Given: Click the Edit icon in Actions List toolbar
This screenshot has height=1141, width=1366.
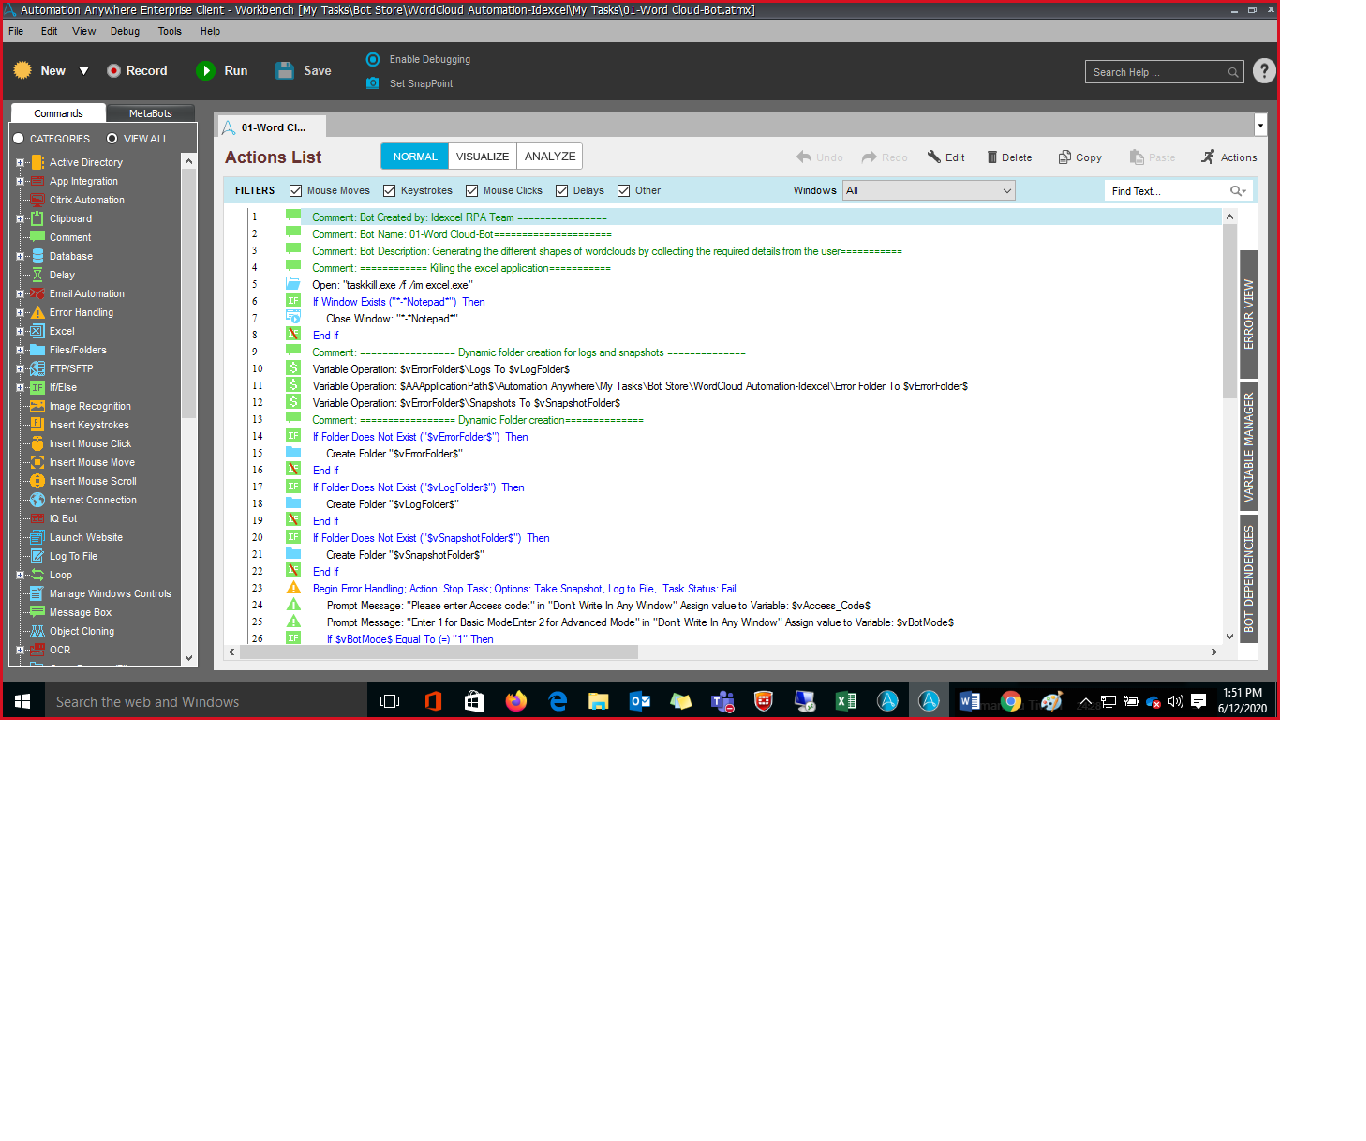Looking at the screenshot, I should (934, 157).
